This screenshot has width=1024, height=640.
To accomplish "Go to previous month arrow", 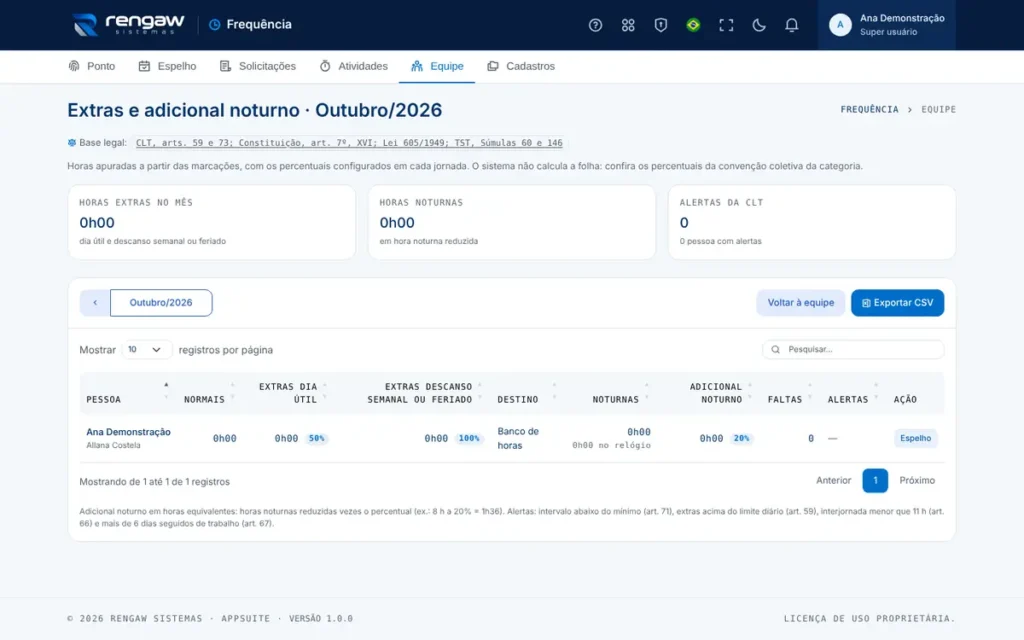I will [95, 303].
